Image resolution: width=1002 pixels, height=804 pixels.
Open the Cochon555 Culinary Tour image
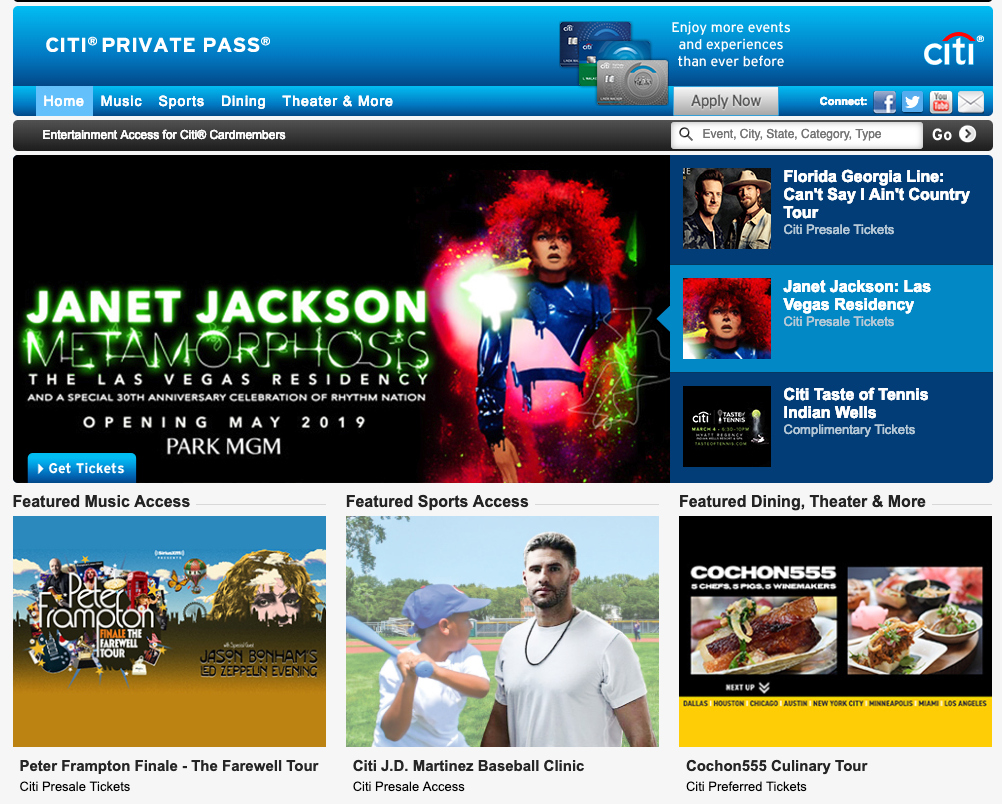835,631
